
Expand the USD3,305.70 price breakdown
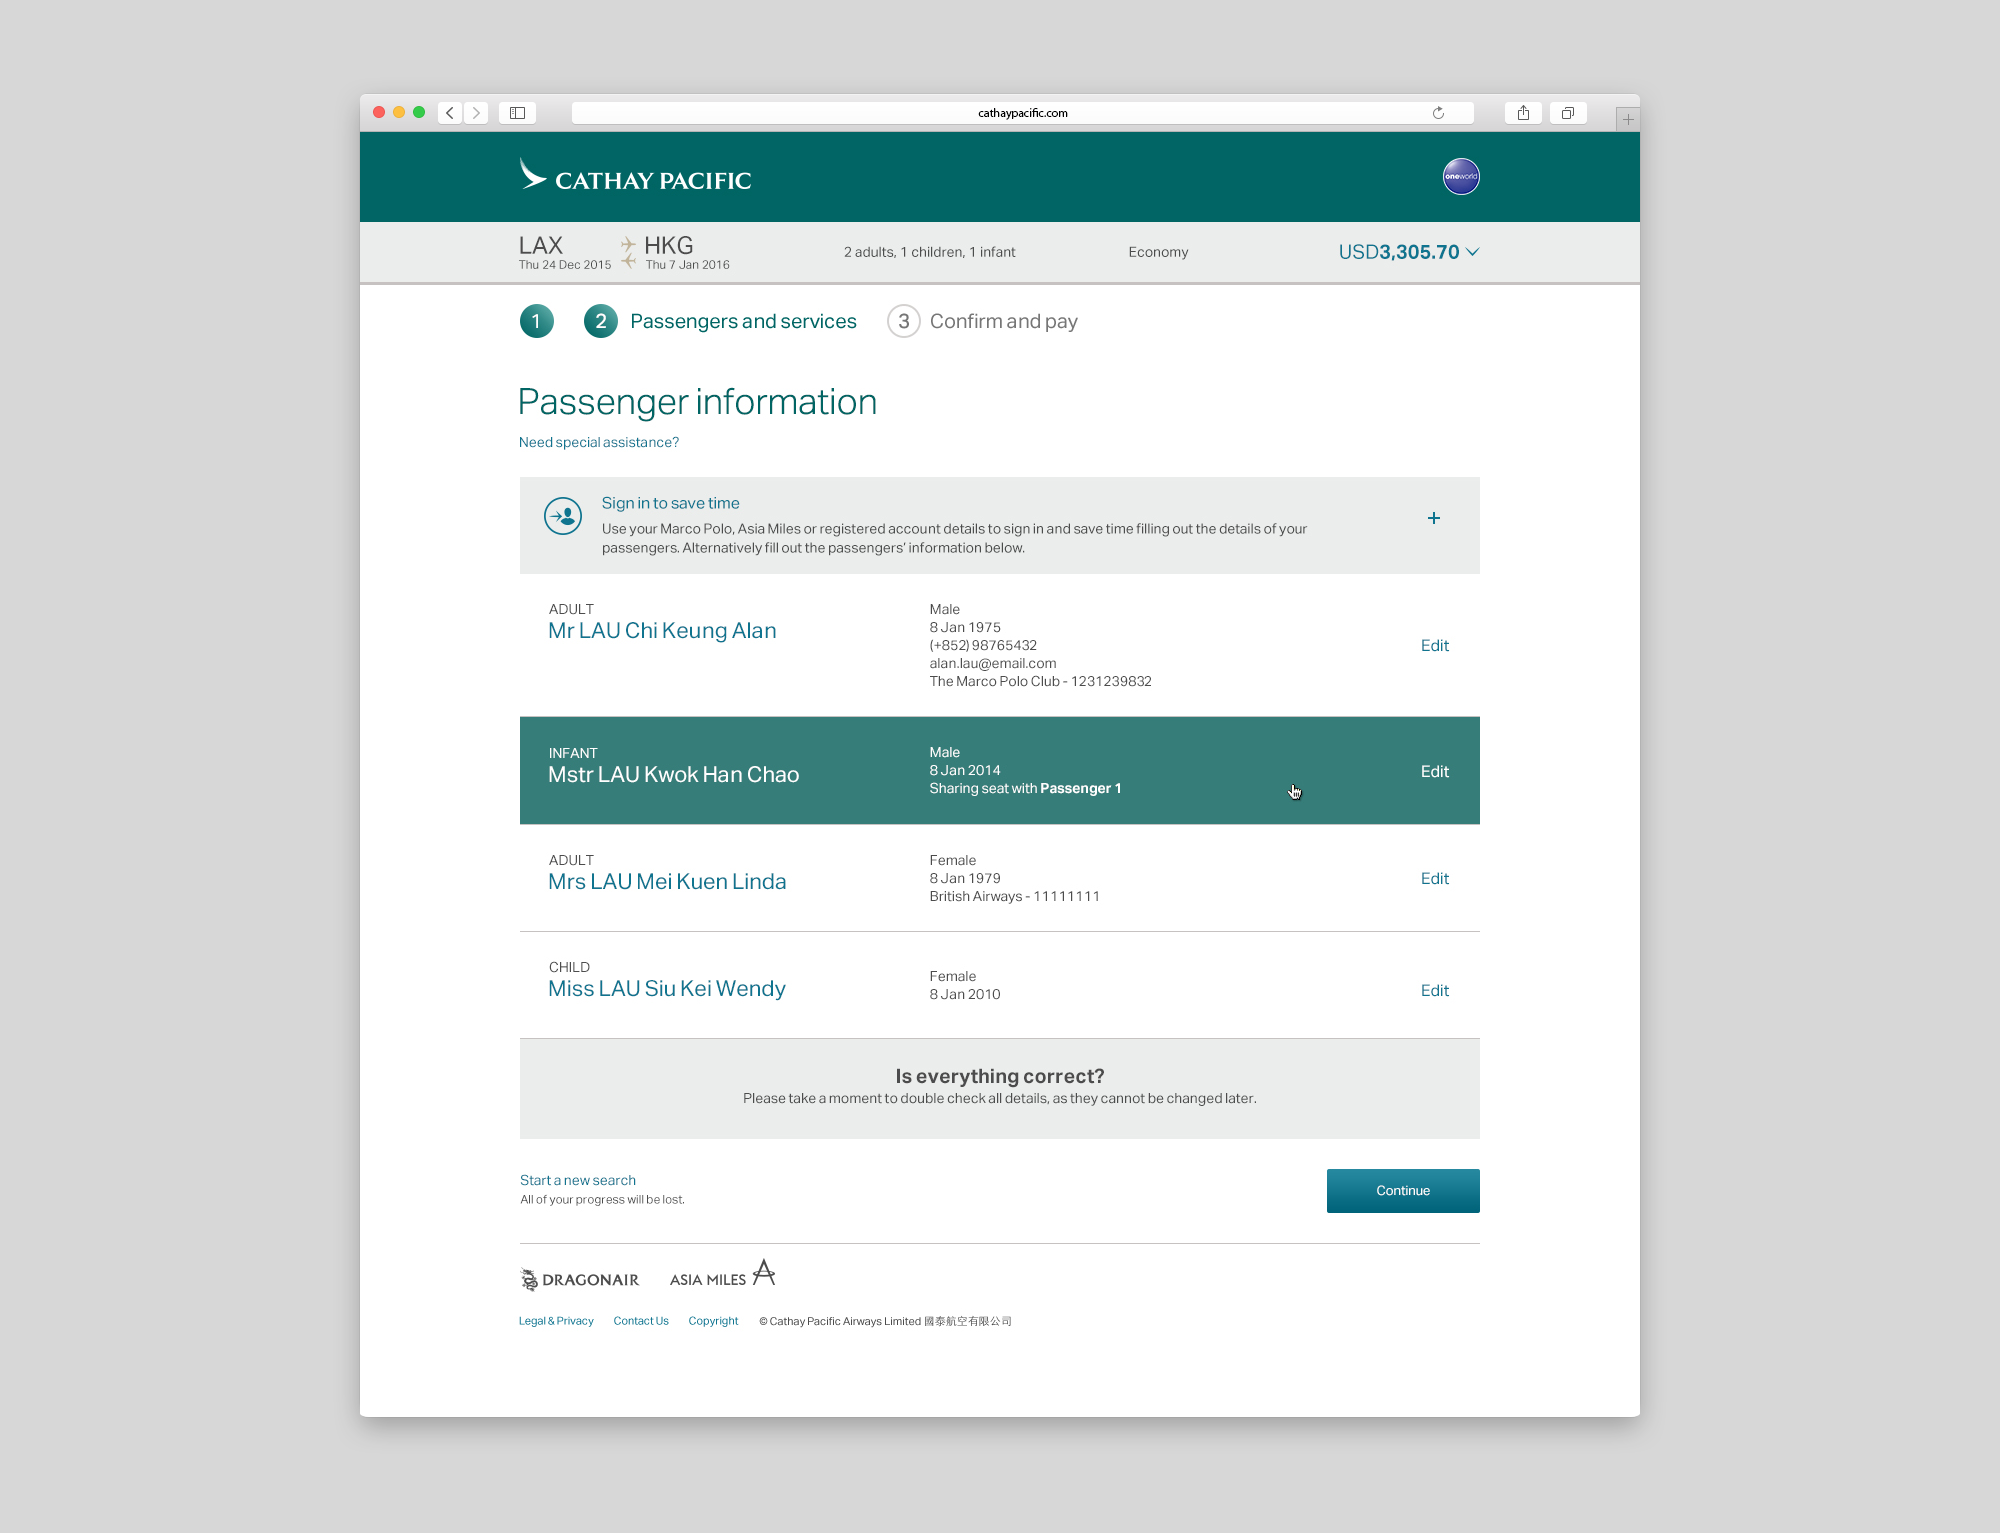tap(1408, 252)
